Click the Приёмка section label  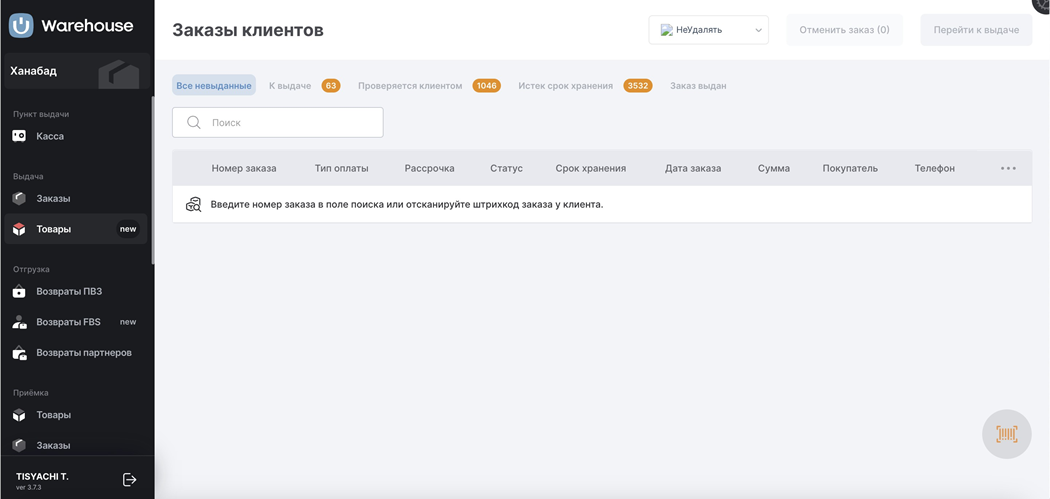coord(31,393)
